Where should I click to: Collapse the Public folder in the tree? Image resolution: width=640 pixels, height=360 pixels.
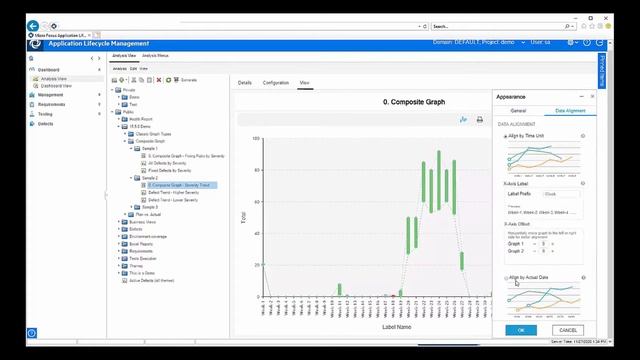click(x=112, y=112)
